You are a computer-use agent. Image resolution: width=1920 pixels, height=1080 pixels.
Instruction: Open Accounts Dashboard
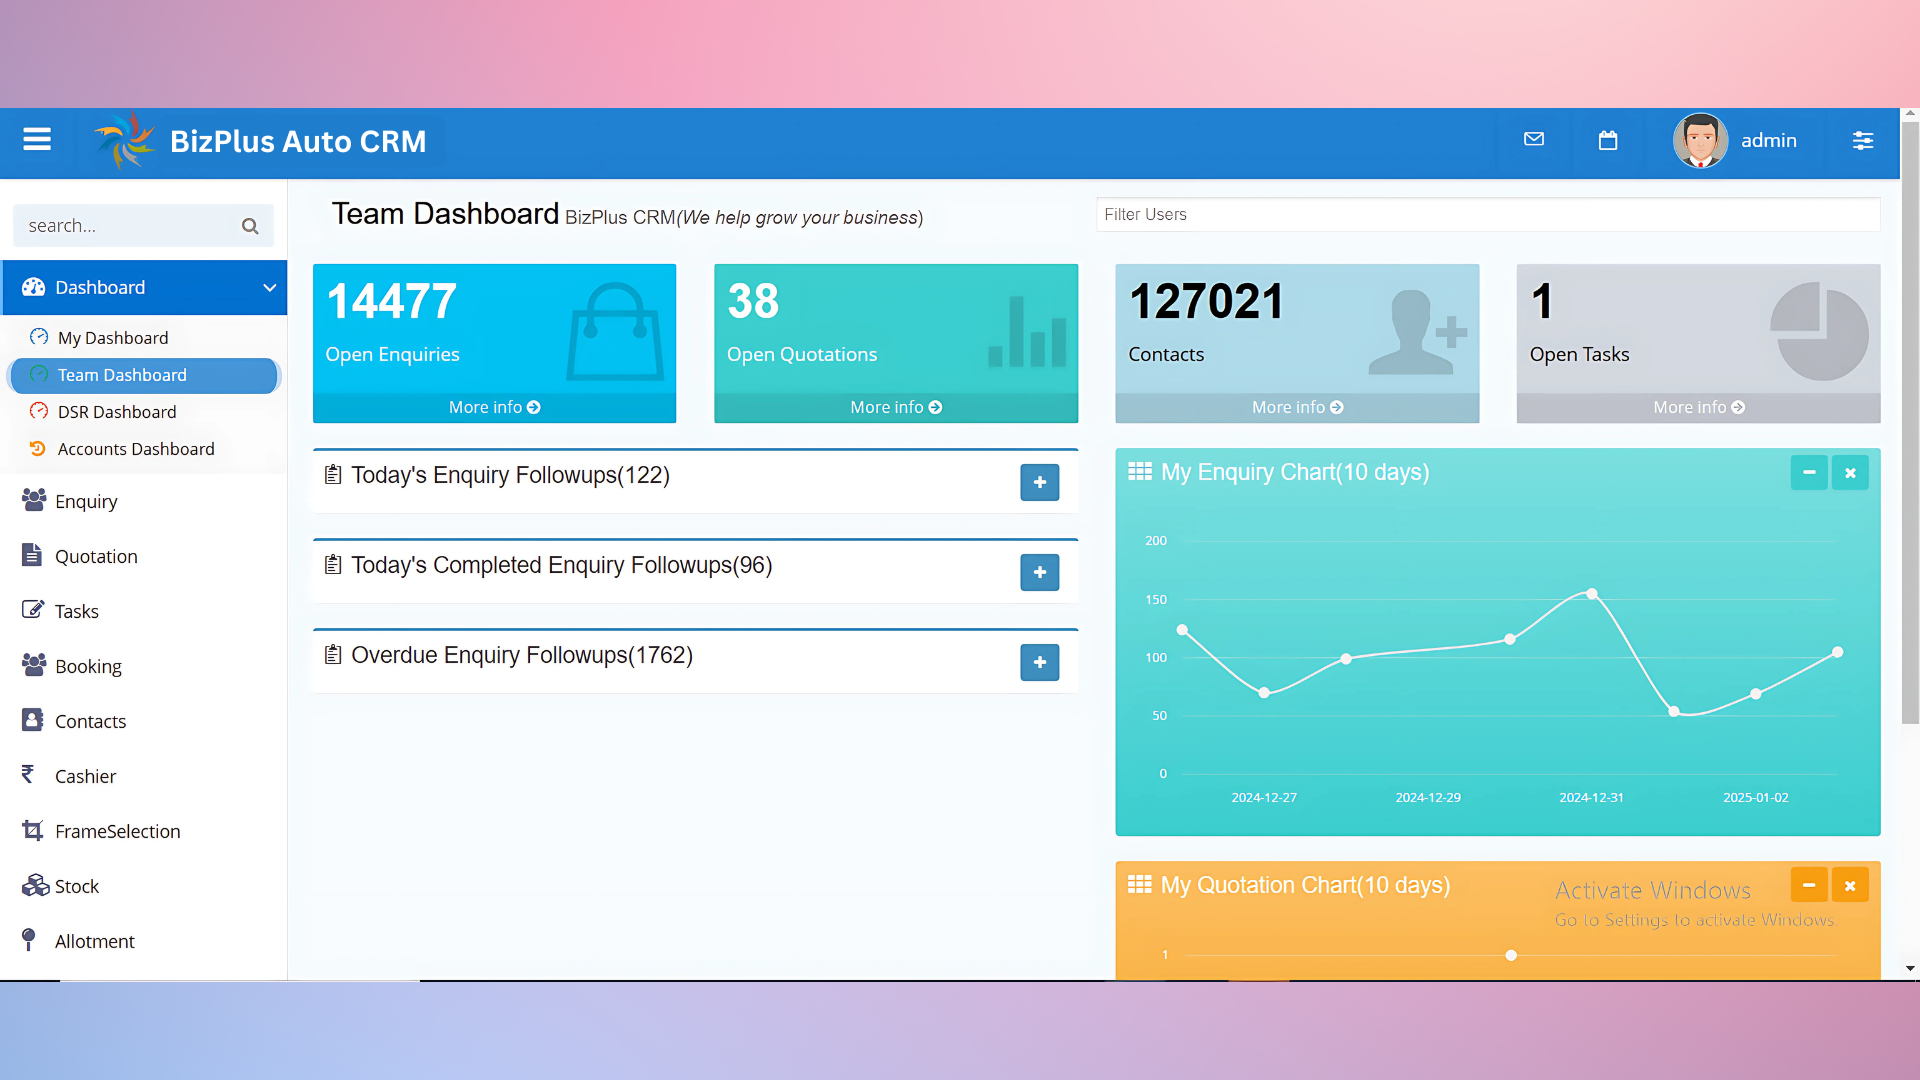click(136, 449)
